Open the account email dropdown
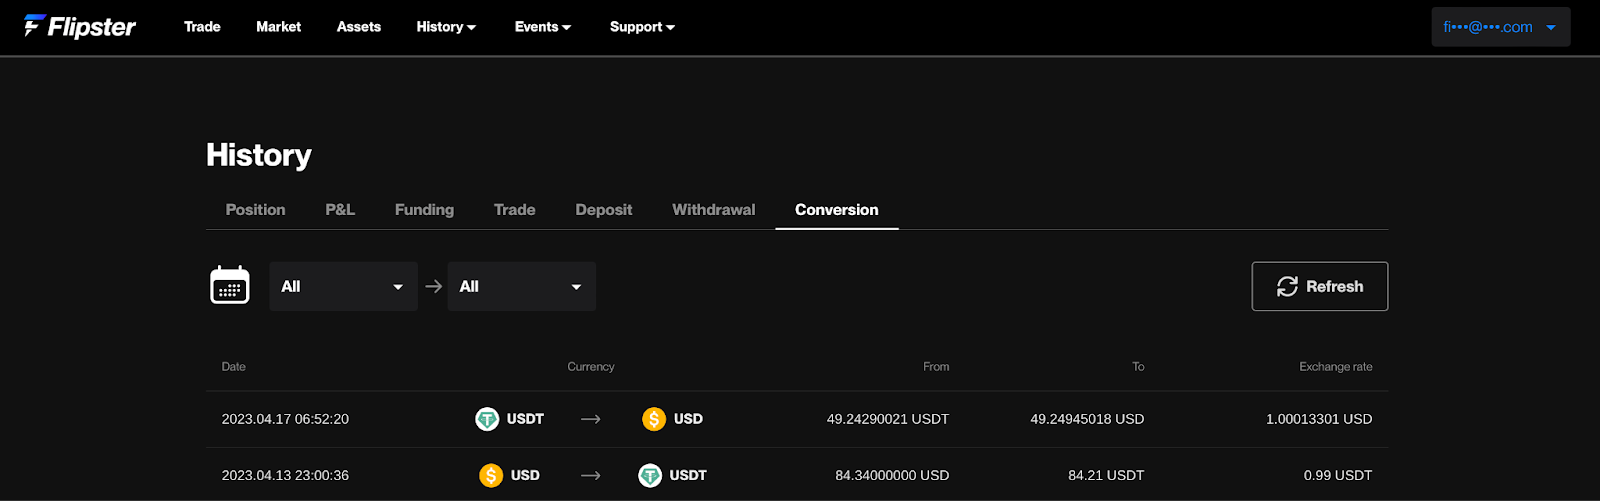Viewport: 1600px width, 501px height. 1501,27
